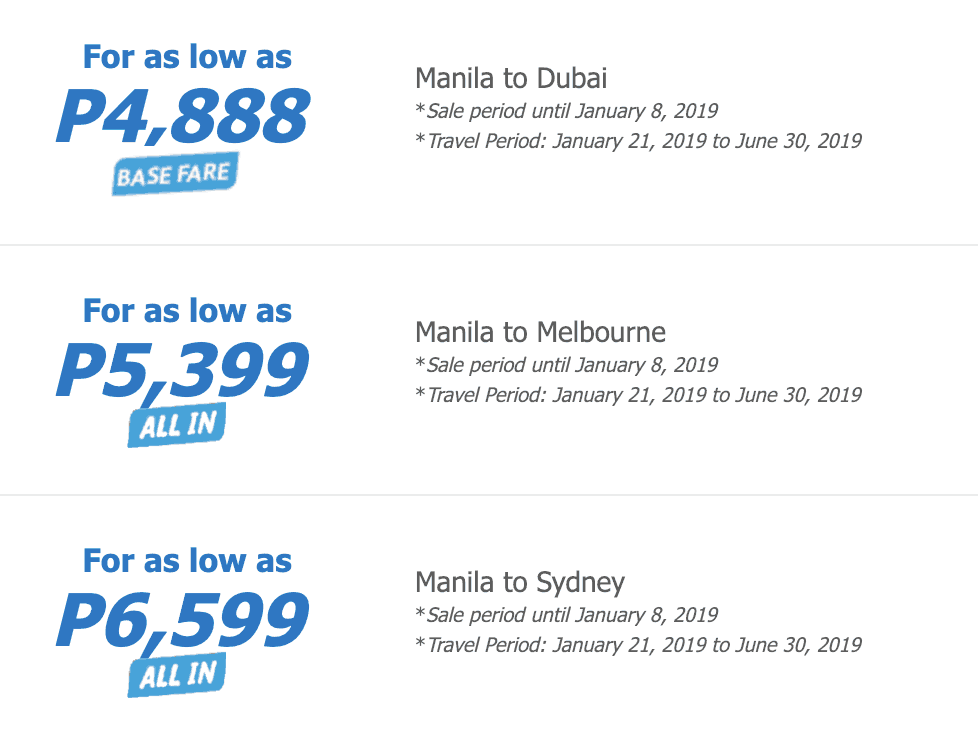Viewport: 978px width, 742px height.
Task: Click the travel period line for the Dubai fare
Action: pyautogui.click(x=638, y=141)
